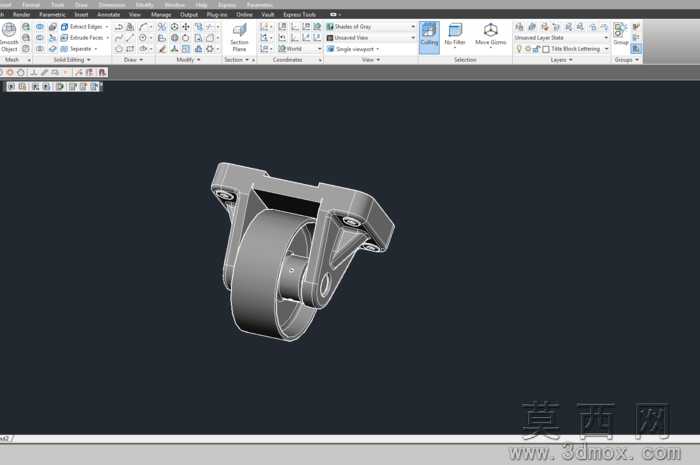Viewport: 700px width, 465px height.
Task: Click the globe icon in Mesh panel top row
Action: [x=26, y=27]
